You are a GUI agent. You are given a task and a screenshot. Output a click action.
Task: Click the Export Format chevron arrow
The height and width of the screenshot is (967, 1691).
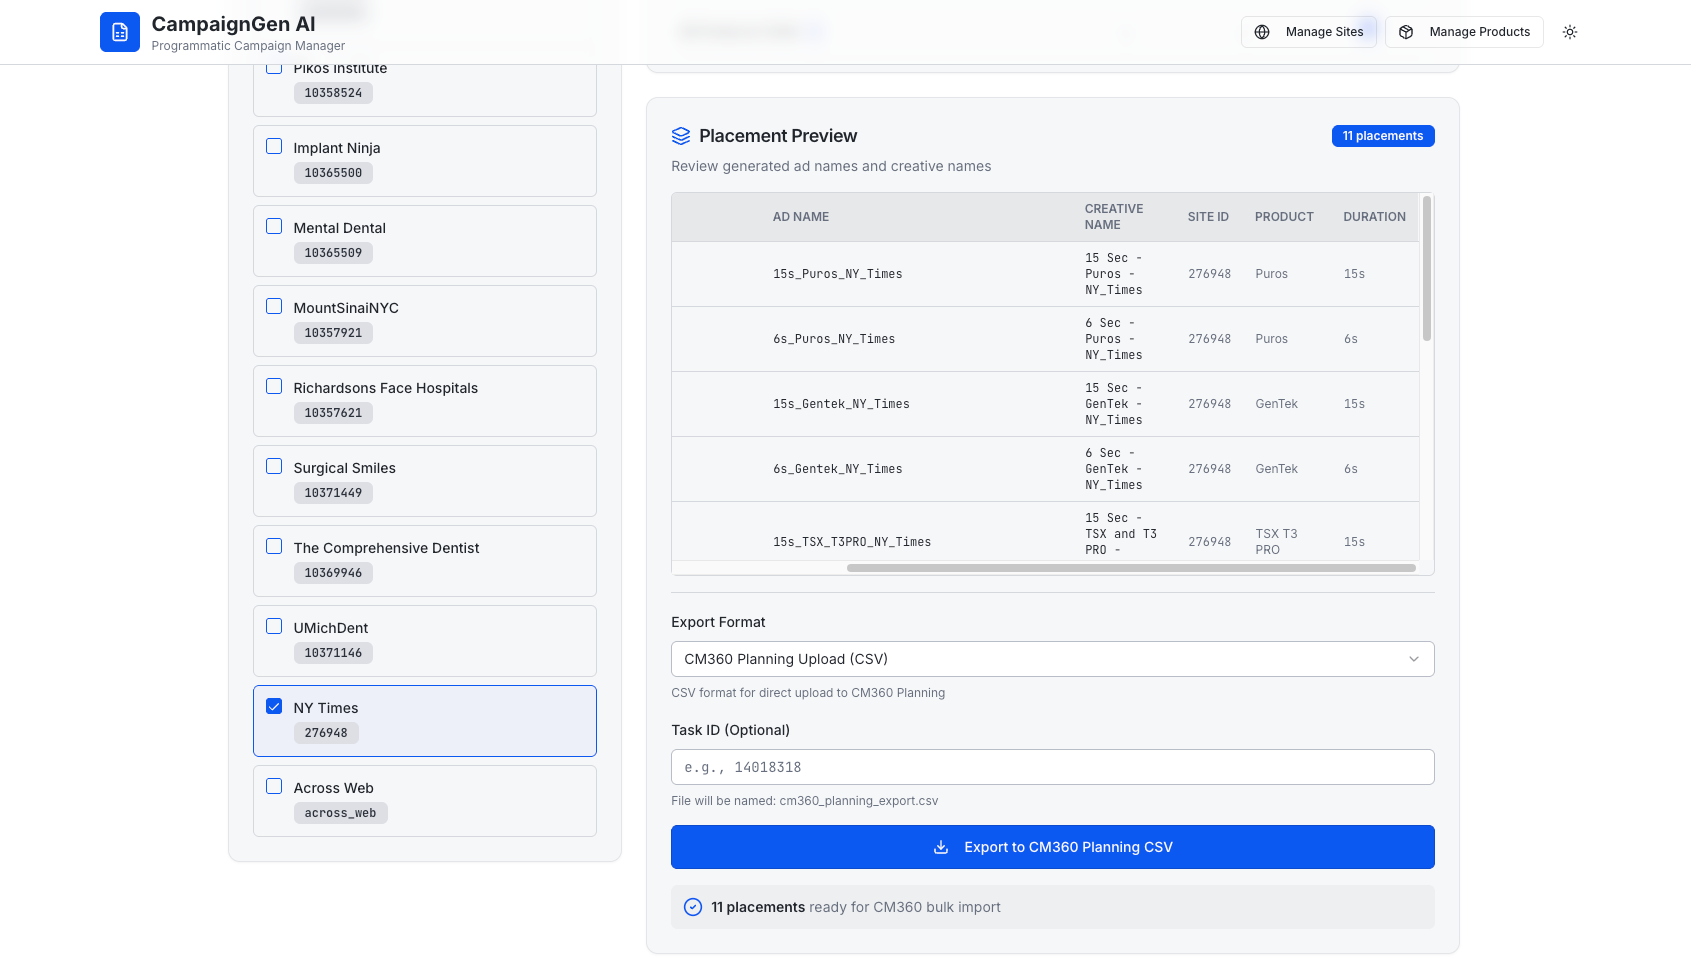[x=1413, y=659]
